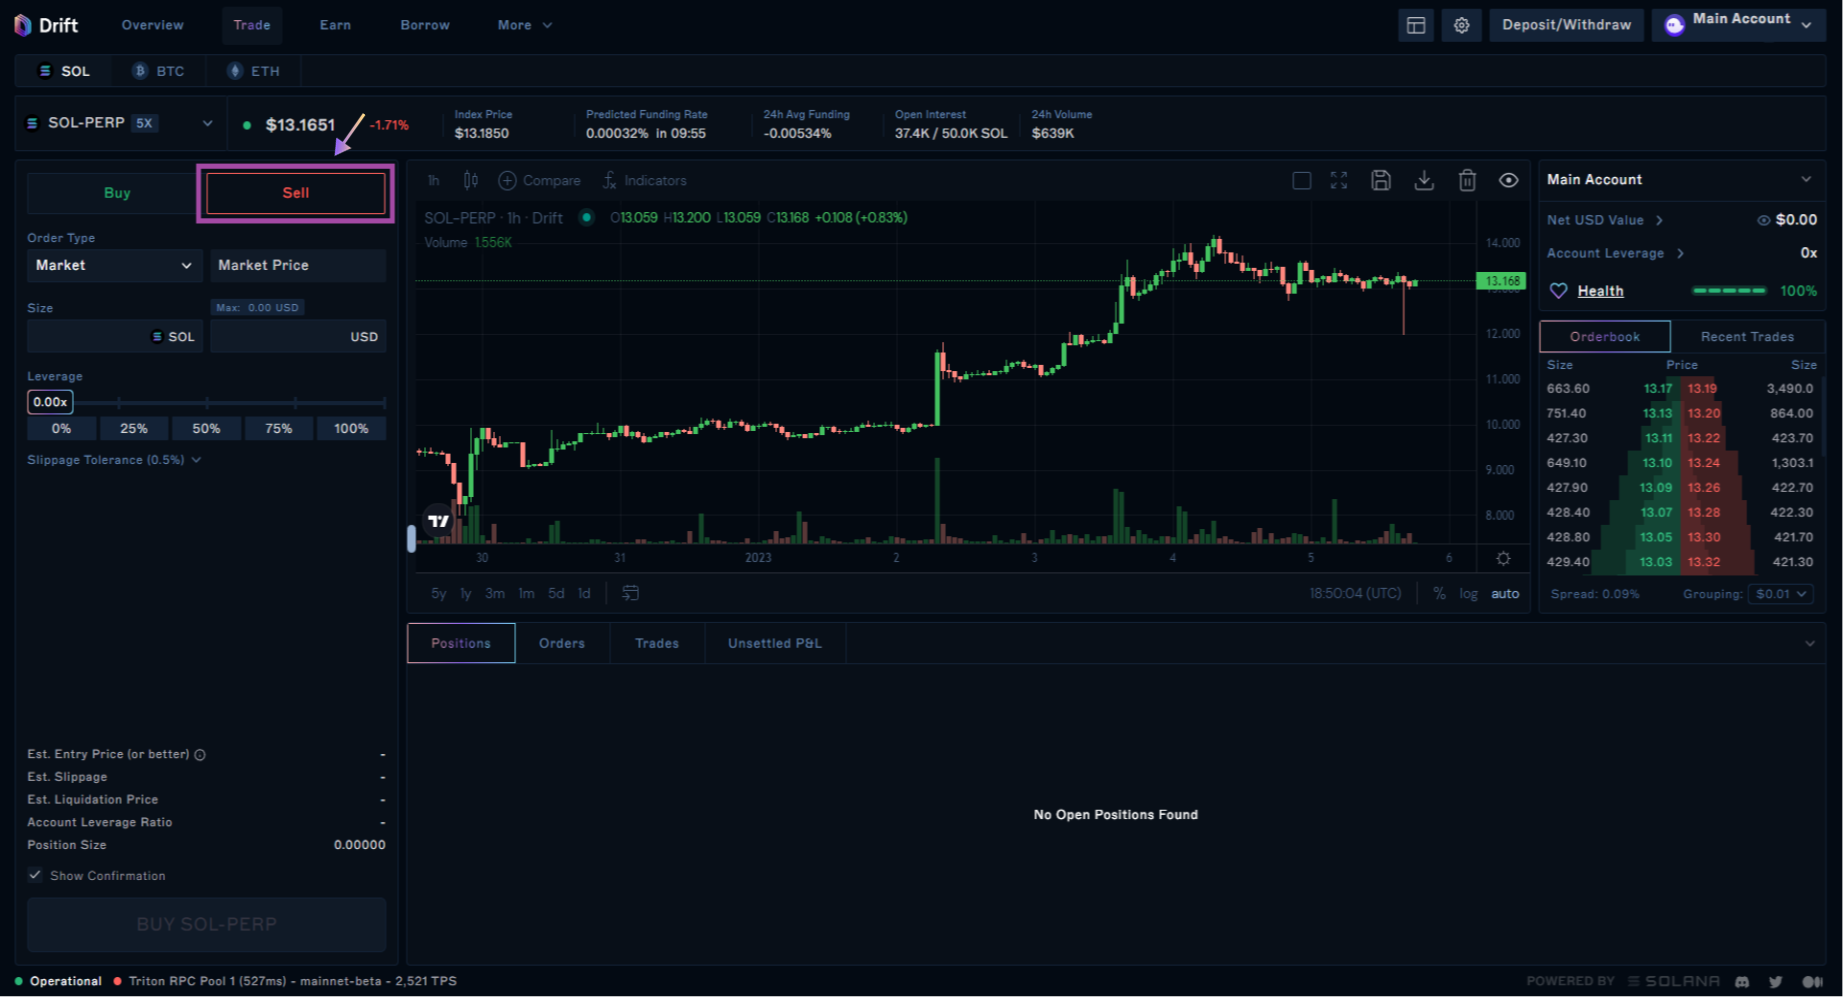Click the Deposit/Withdraw button
The width and height of the screenshot is (1843, 997).
[x=1566, y=25]
